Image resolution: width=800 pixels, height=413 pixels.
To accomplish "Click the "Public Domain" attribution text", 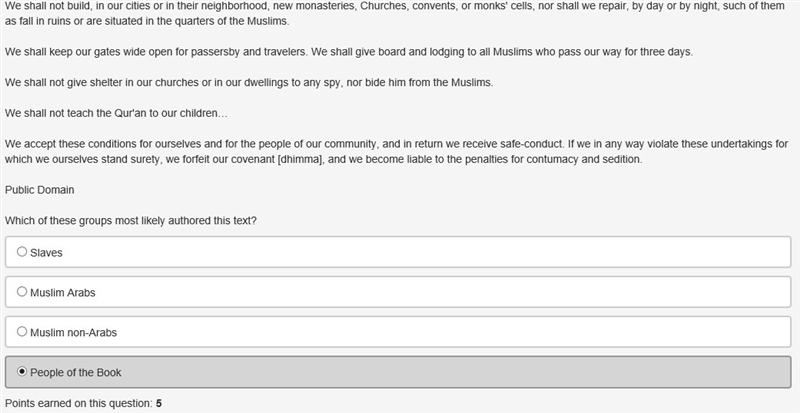I will click(x=39, y=190).
